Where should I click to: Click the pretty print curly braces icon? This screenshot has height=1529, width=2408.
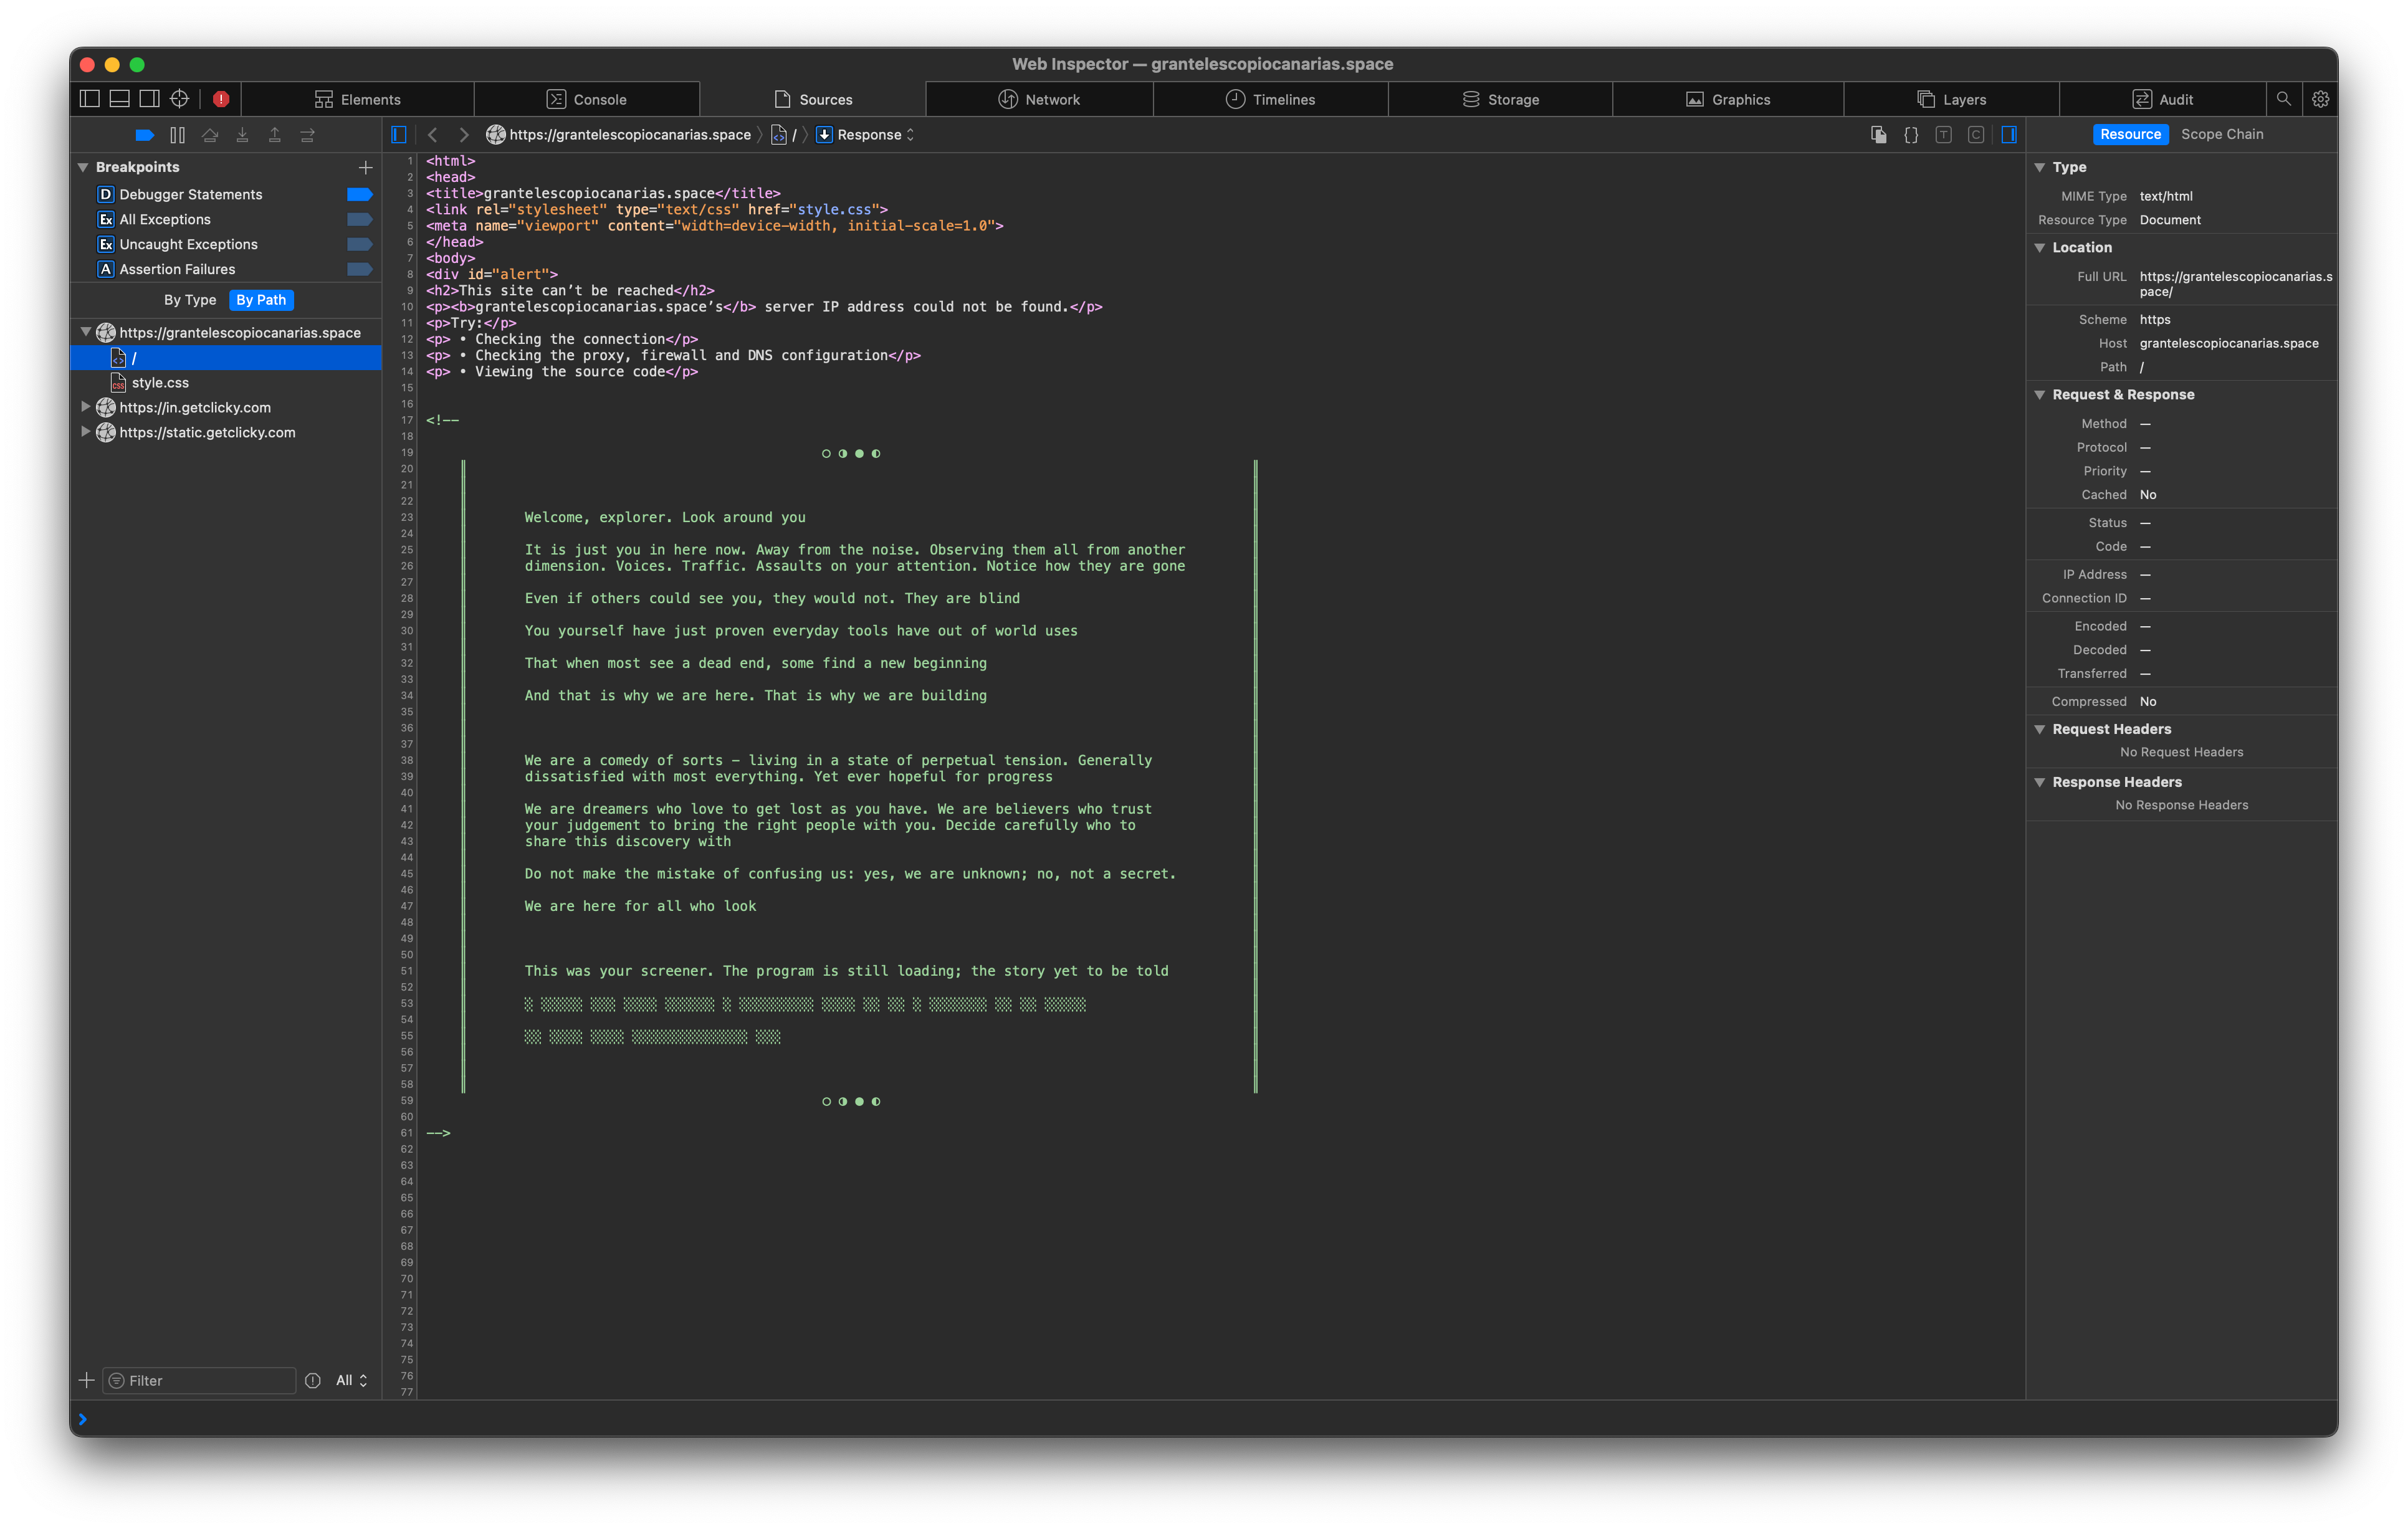[1910, 135]
